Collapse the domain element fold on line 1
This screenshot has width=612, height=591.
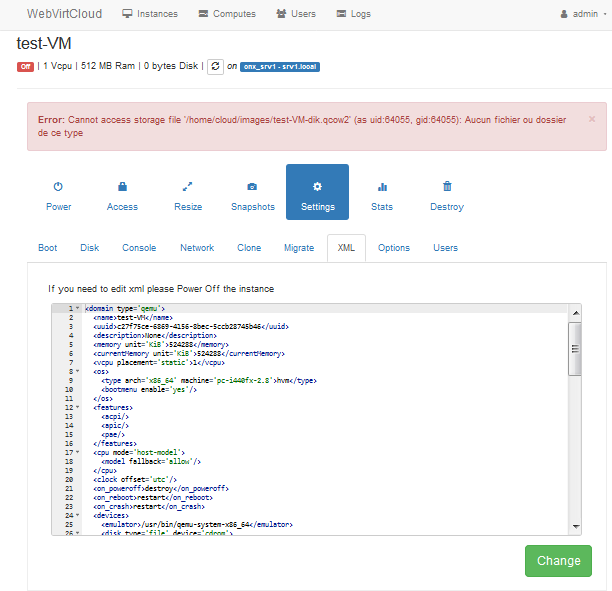(78, 309)
